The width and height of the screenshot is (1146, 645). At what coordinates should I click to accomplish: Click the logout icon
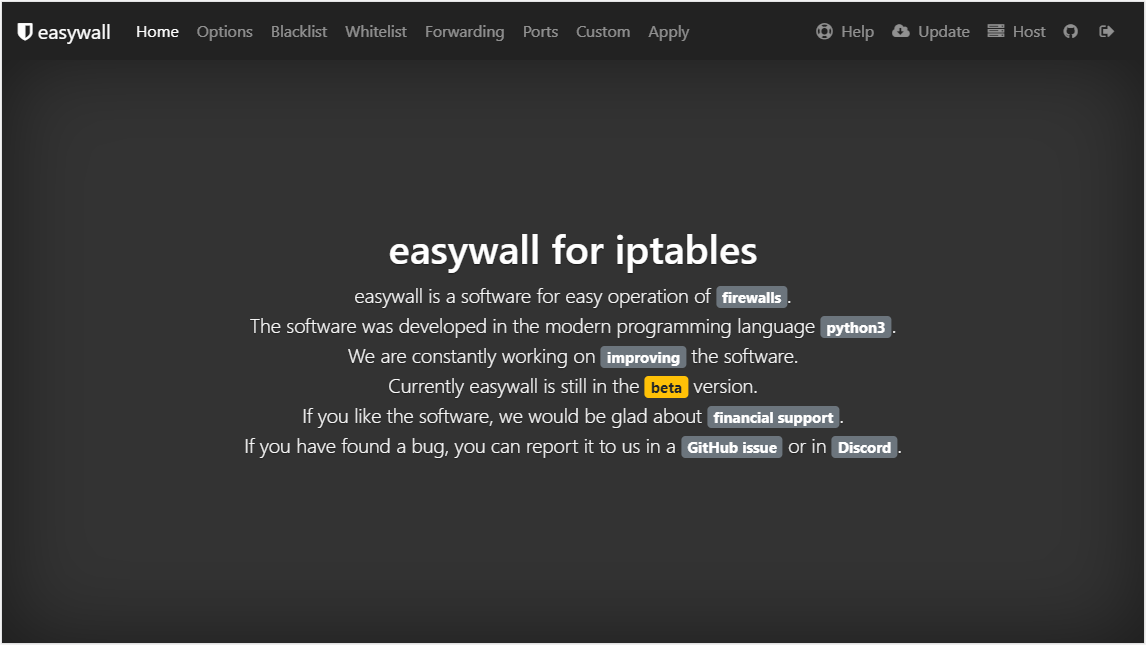(1107, 31)
